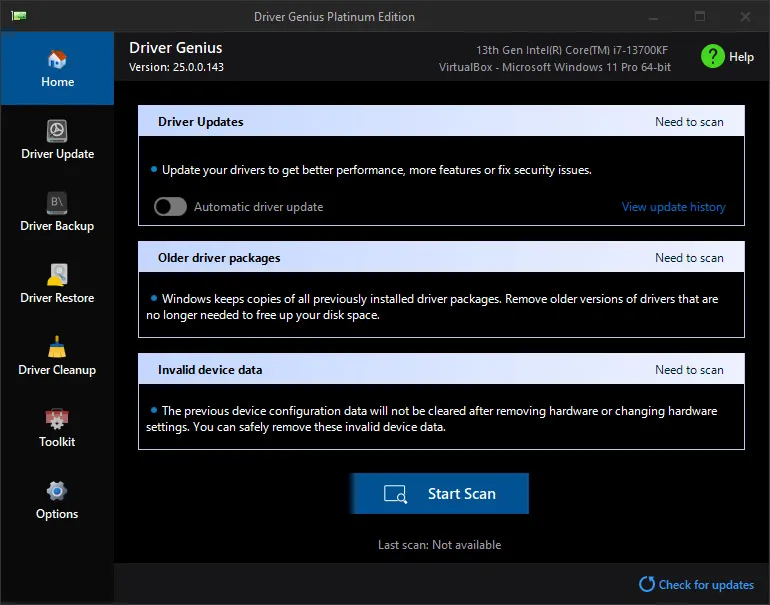Open Options via the gear icon

pyautogui.click(x=57, y=491)
